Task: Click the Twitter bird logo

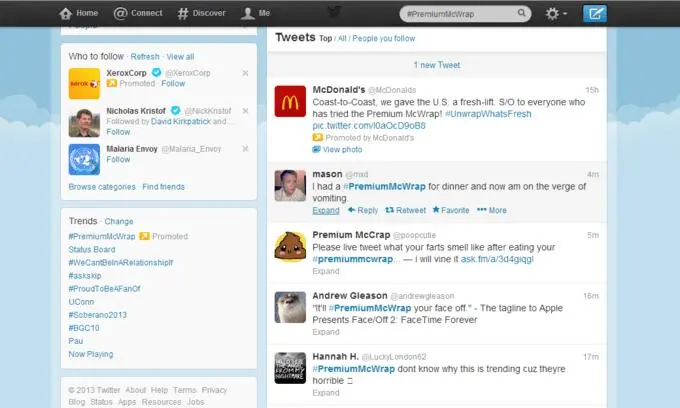Action: tap(334, 12)
